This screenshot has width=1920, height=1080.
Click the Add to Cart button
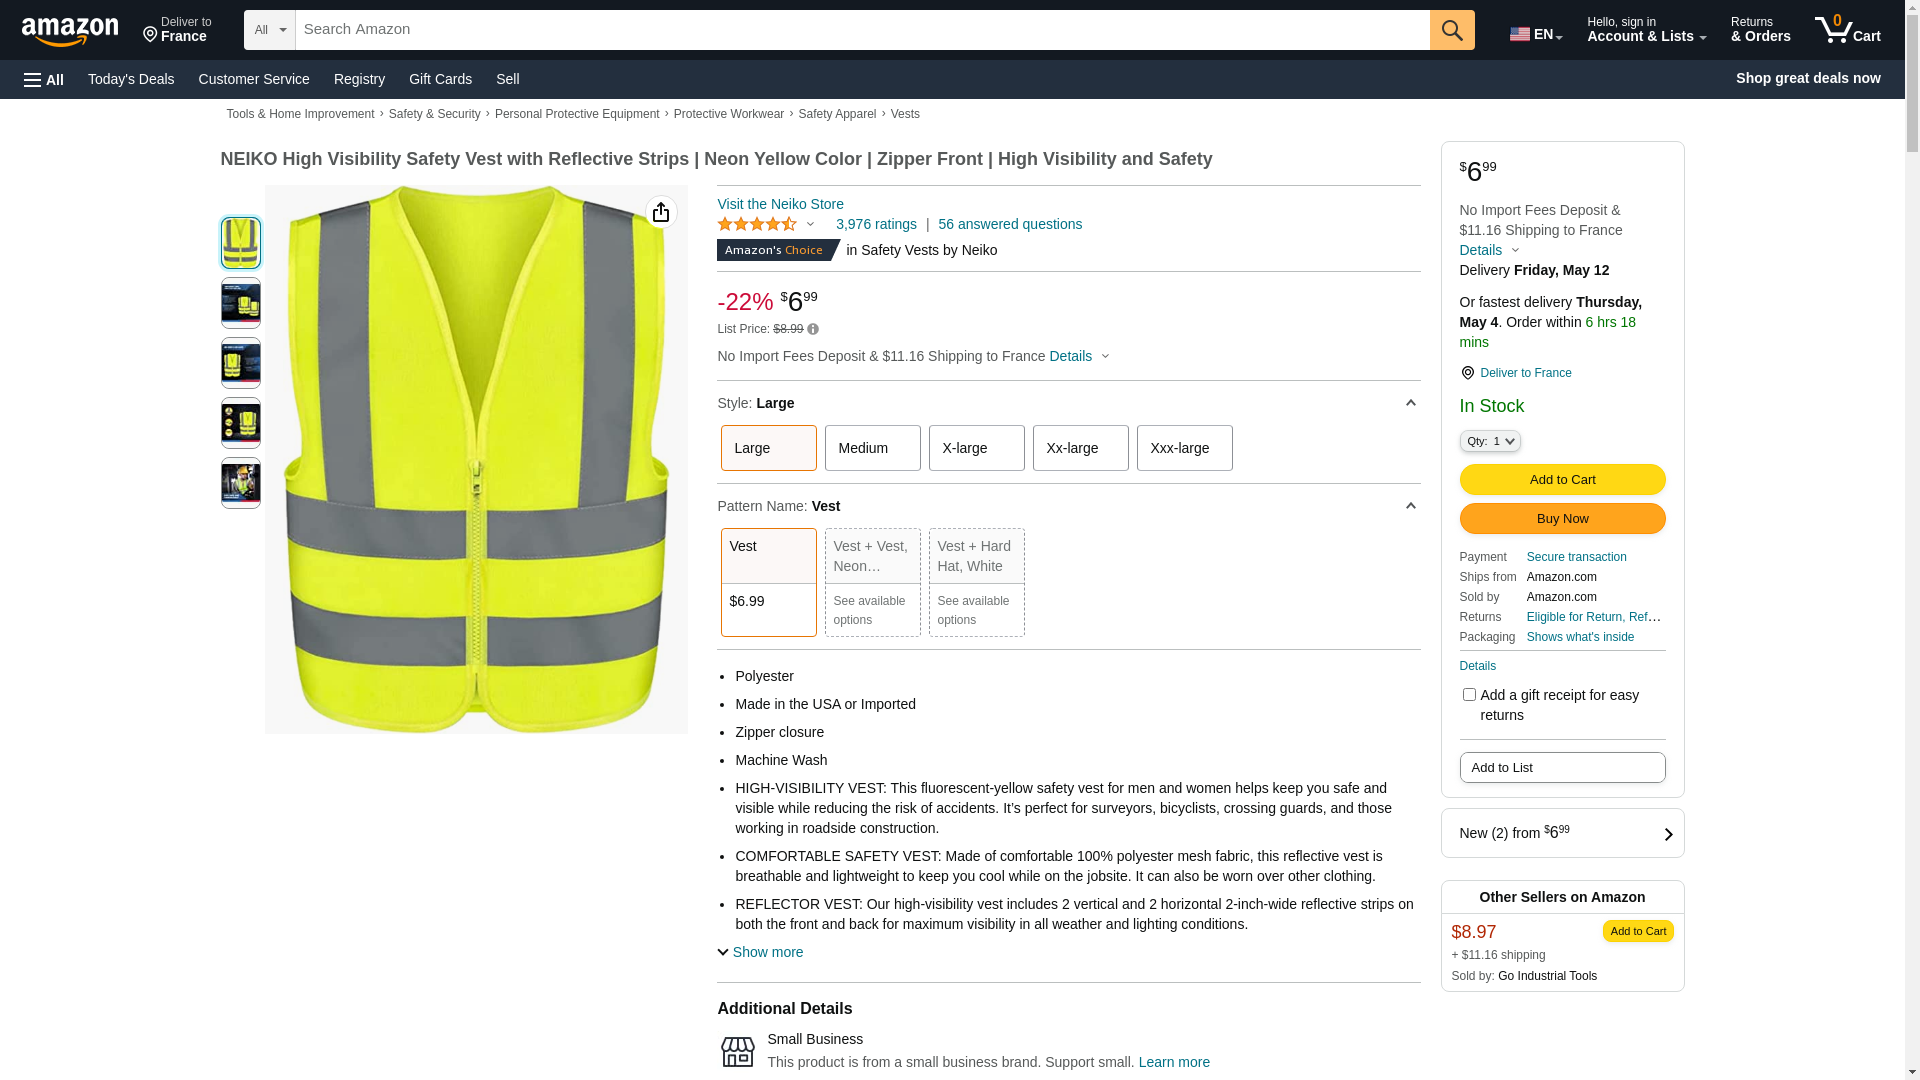point(1562,480)
